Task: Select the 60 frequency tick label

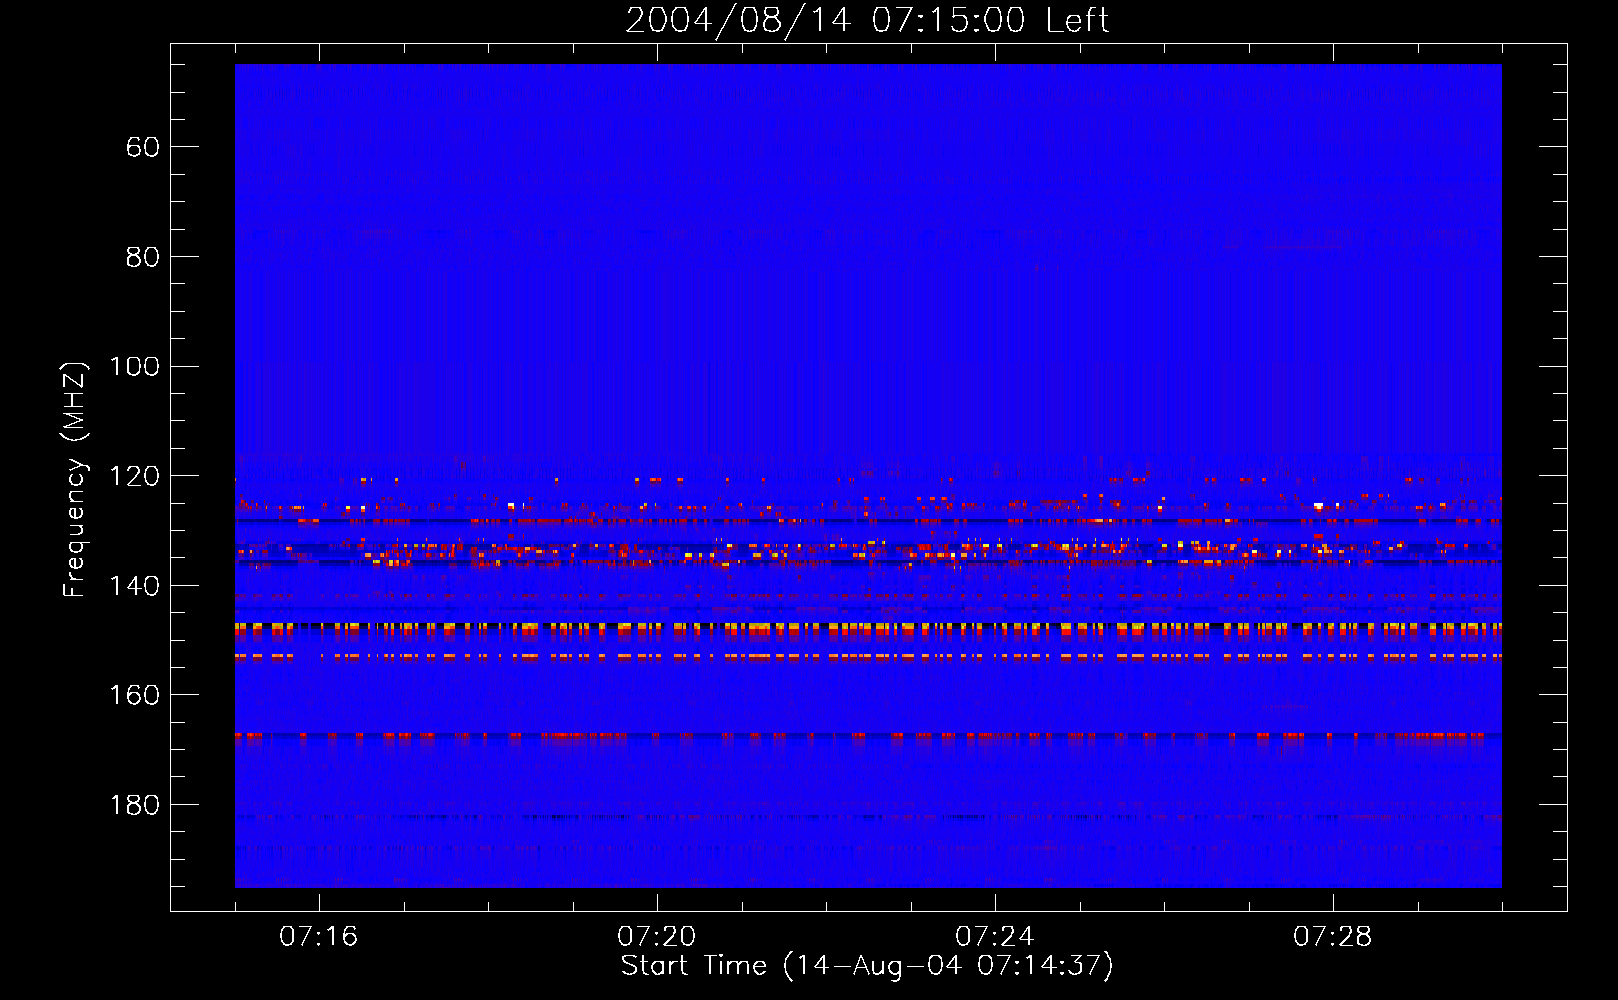Action: [142, 147]
